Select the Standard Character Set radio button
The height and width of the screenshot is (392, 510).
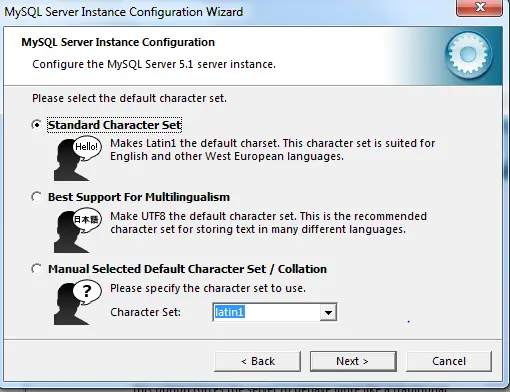pos(37,125)
